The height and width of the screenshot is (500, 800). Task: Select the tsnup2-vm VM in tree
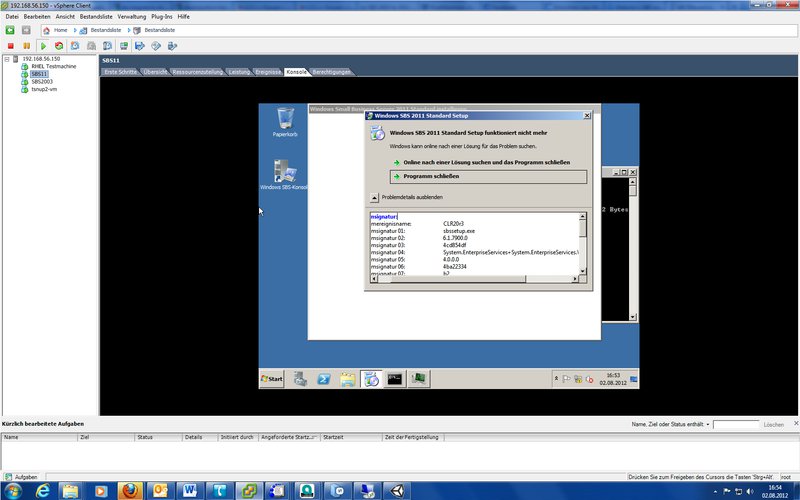(44, 89)
